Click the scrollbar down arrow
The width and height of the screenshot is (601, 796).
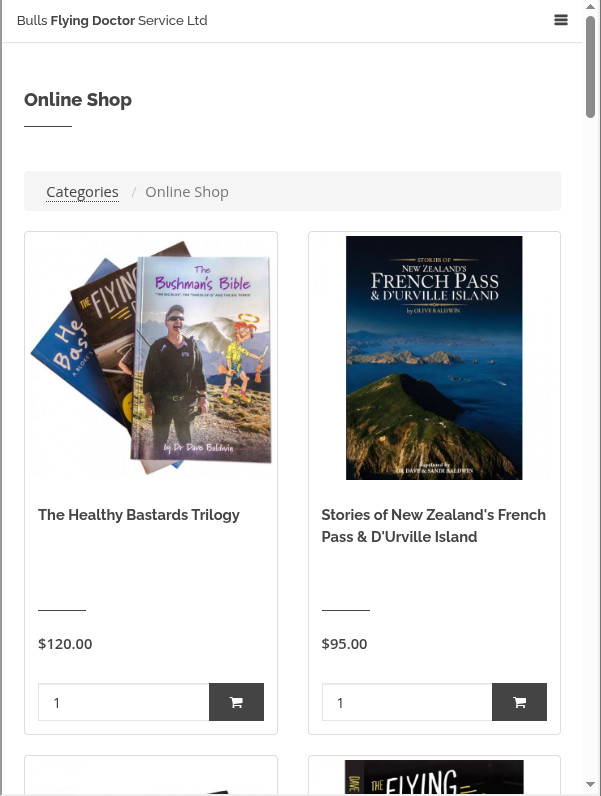pyautogui.click(x=590, y=785)
